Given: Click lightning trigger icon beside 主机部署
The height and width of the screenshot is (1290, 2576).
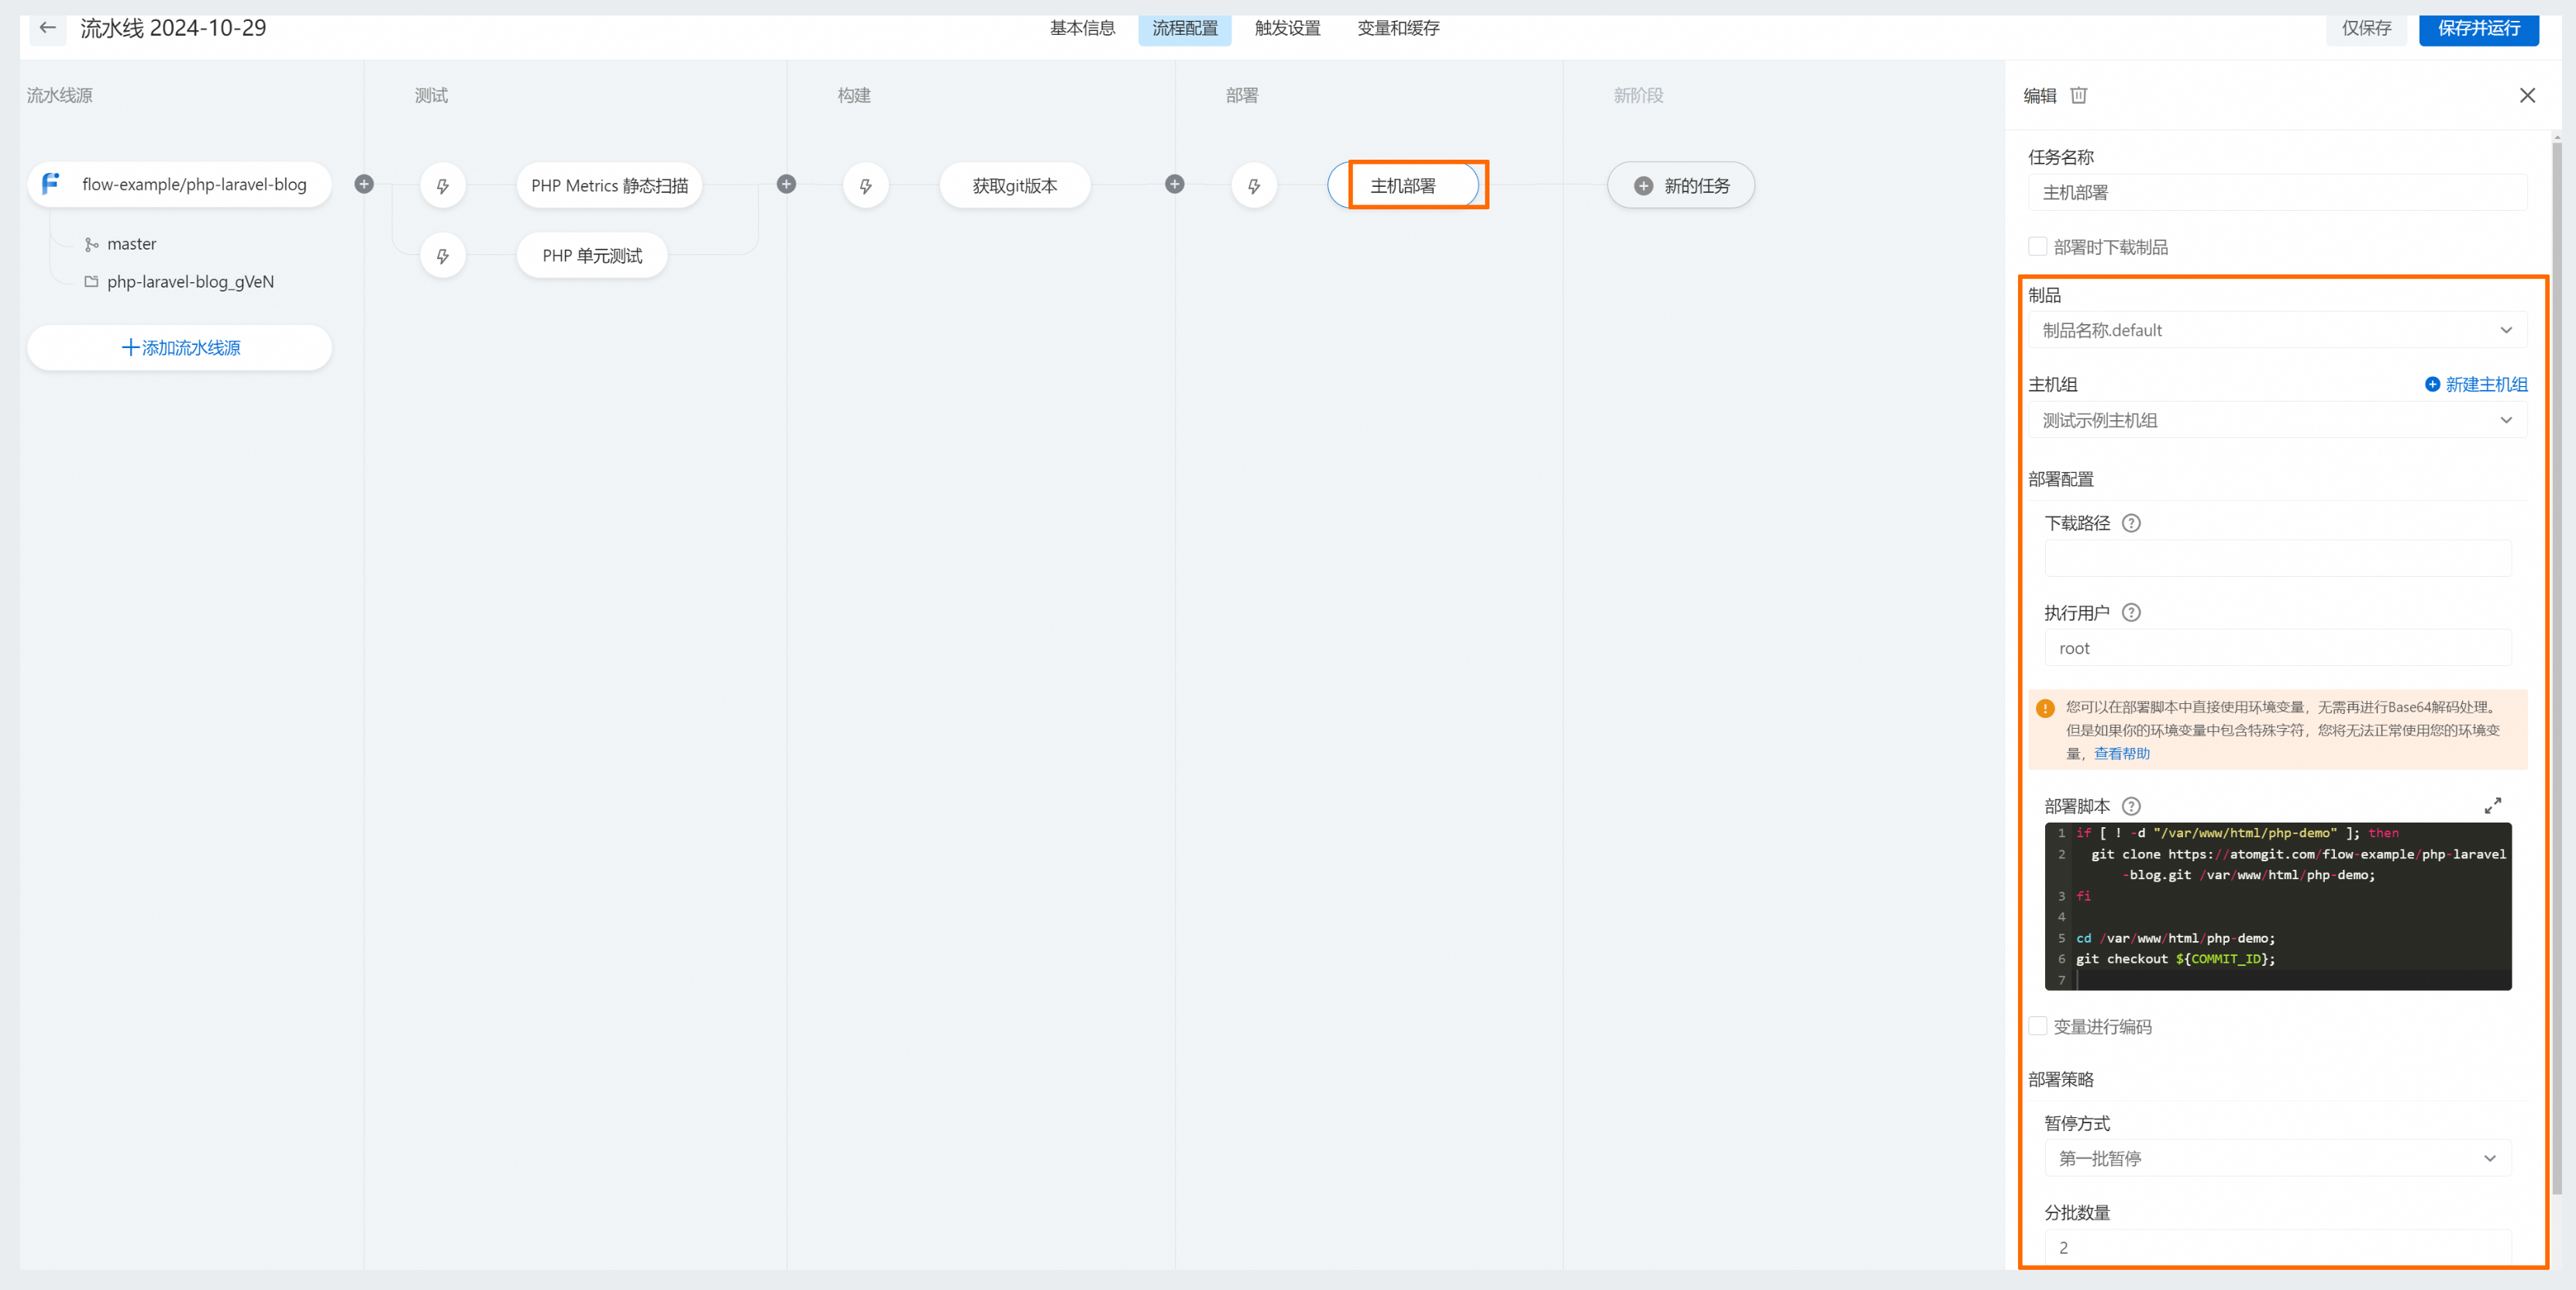Looking at the screenshot, I should [x=1254, y=186].
